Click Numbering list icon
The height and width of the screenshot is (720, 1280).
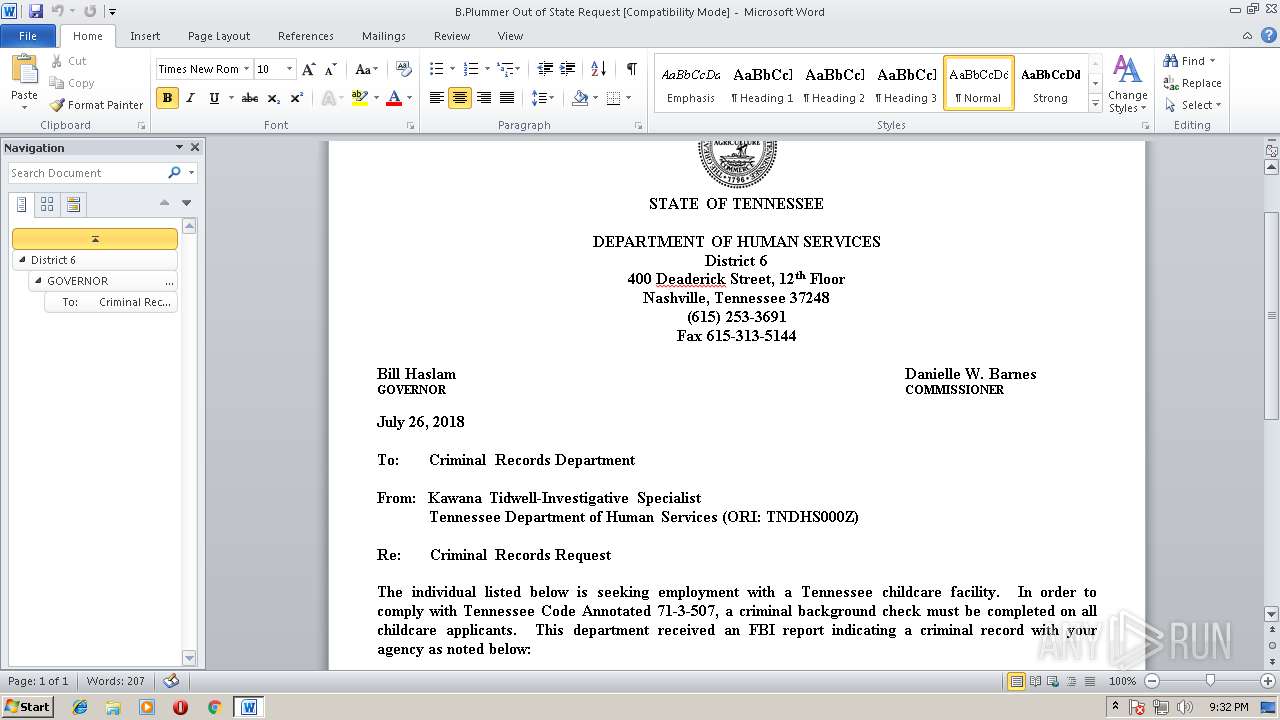click(x=472, y=69)
